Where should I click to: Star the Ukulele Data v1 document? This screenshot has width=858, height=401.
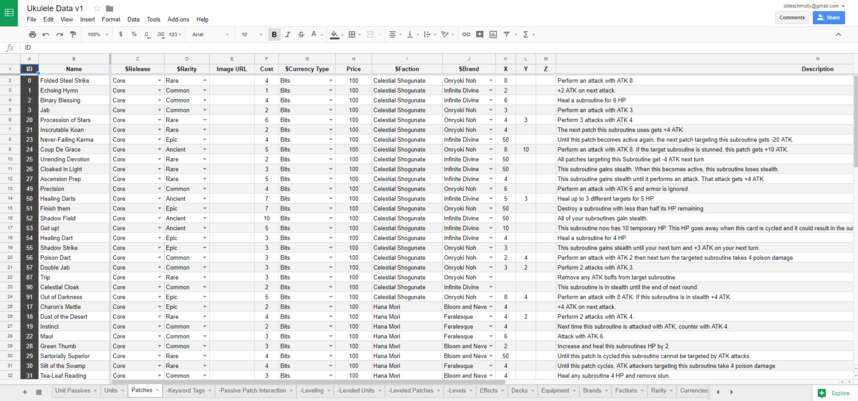click(x=97, y=8)
